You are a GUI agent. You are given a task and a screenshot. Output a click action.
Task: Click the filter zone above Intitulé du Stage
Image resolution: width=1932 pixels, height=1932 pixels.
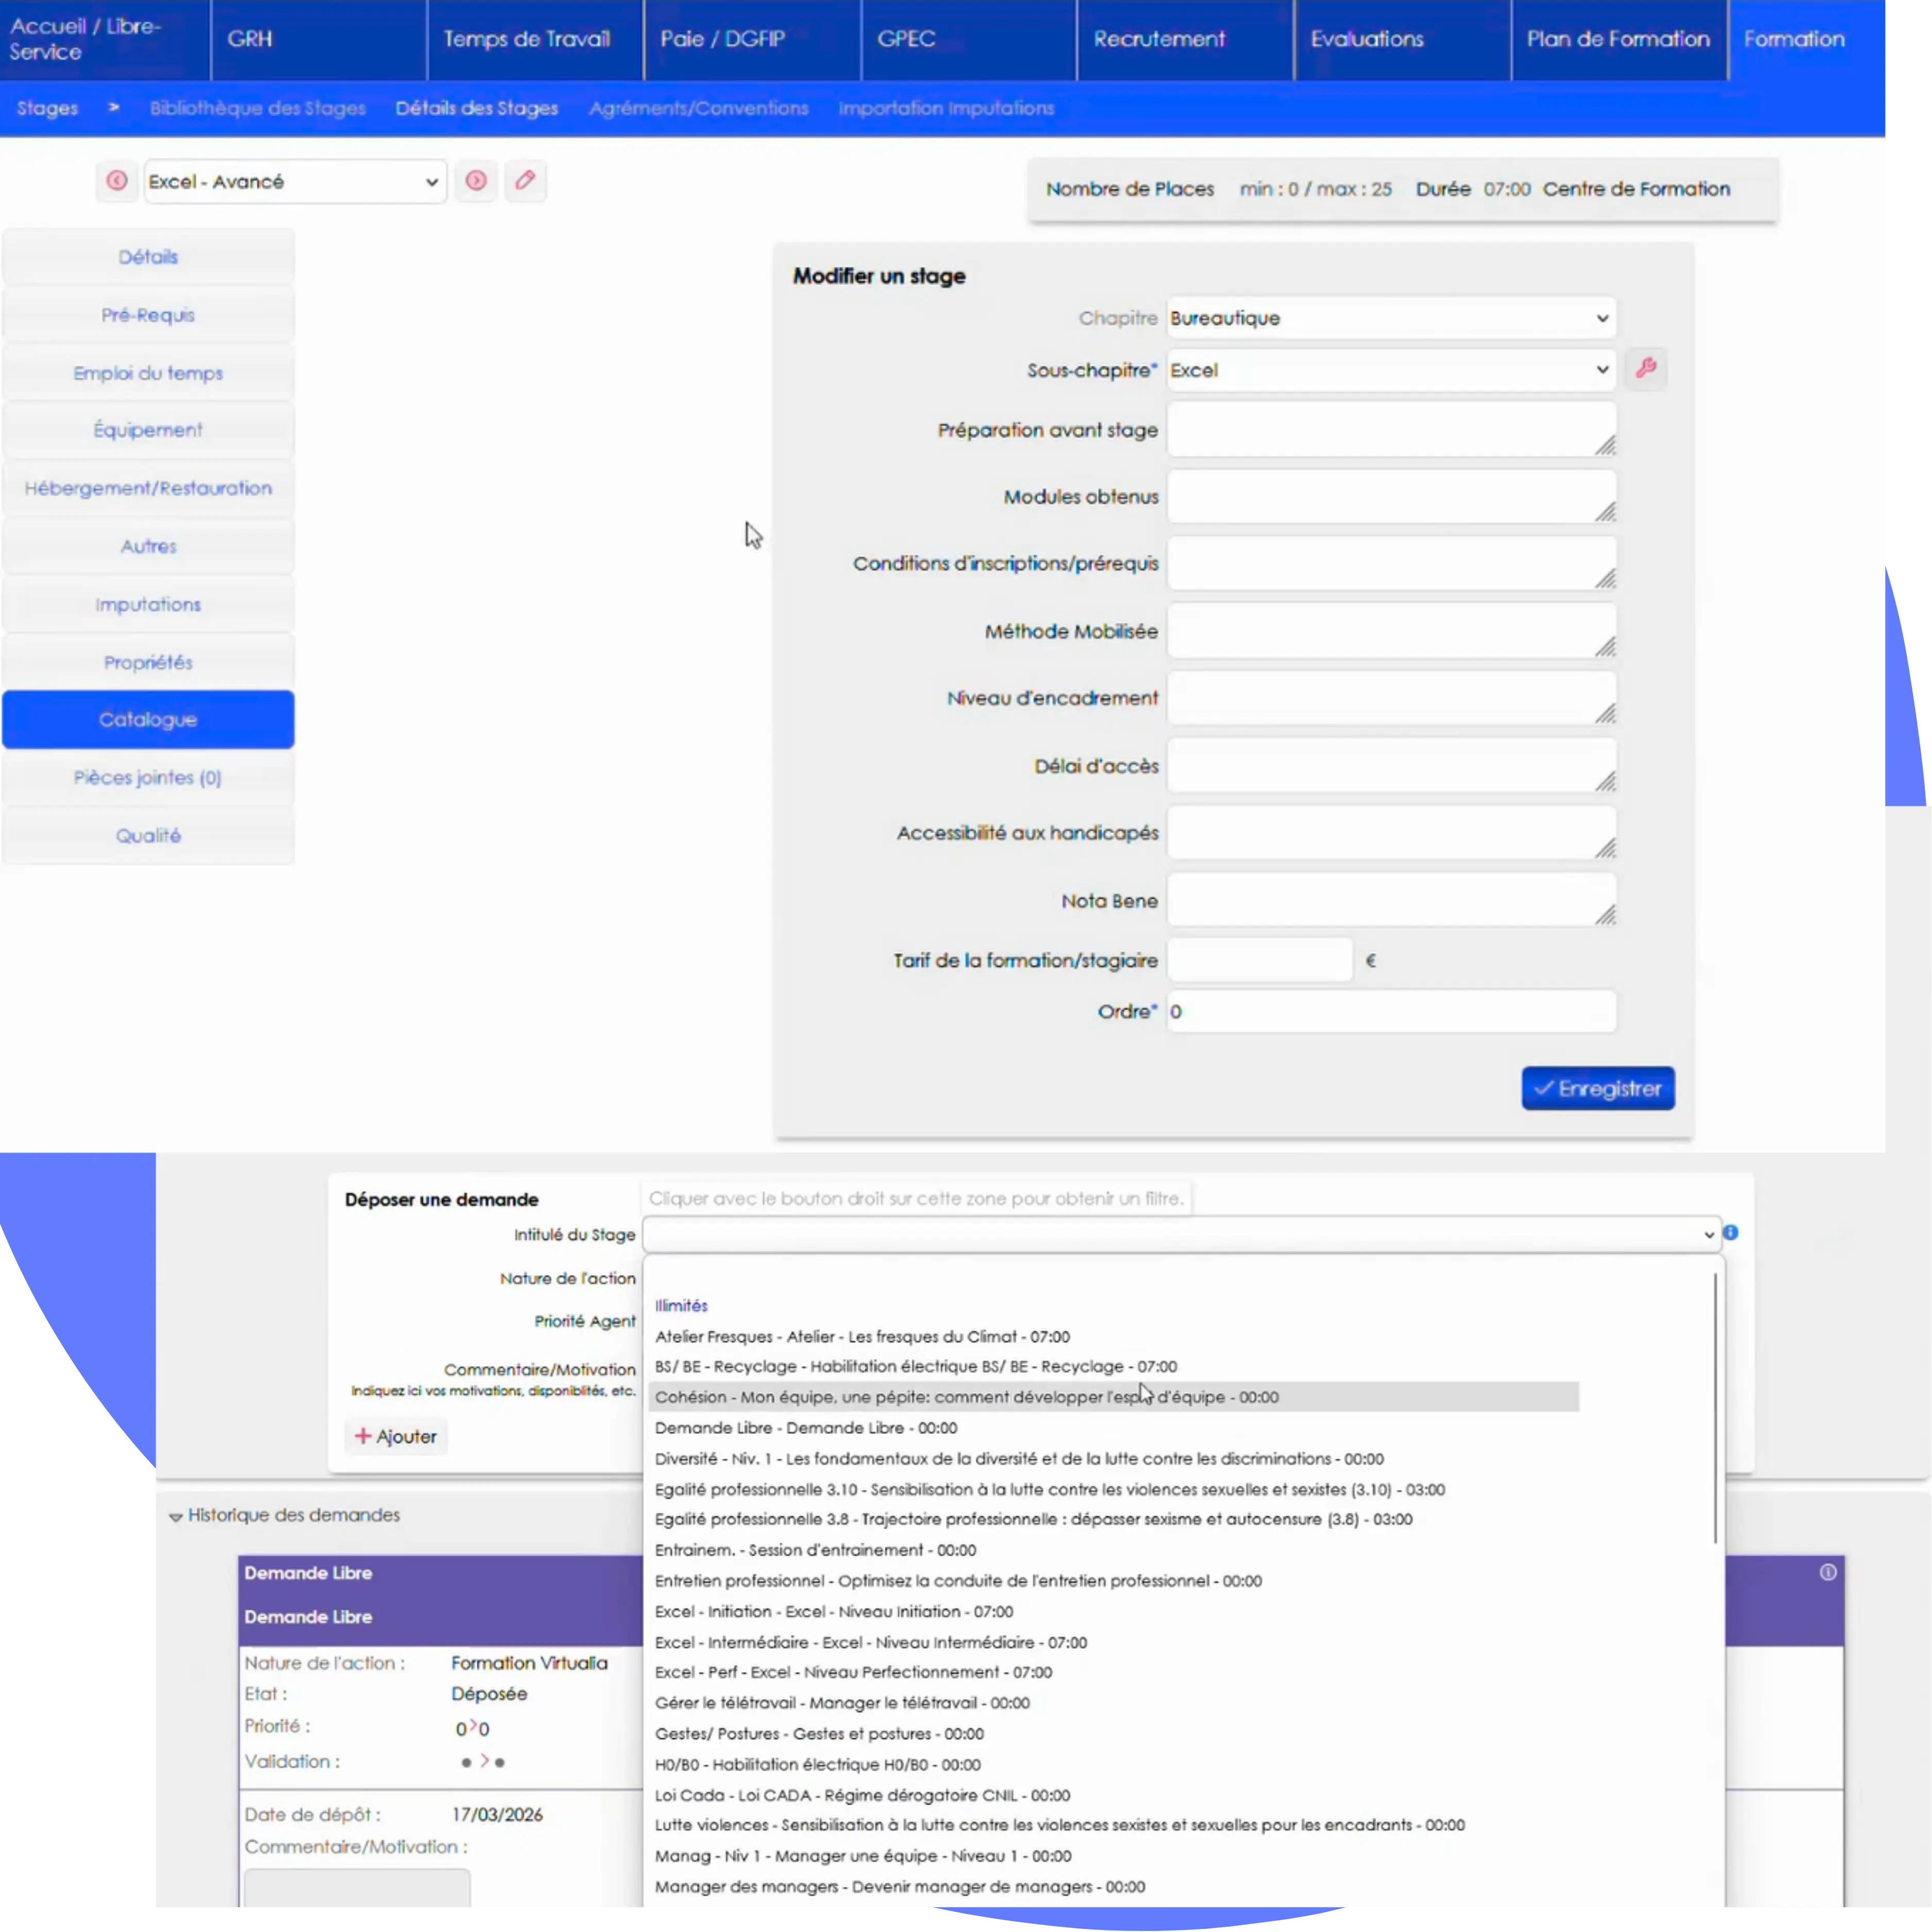(917, 1198)
